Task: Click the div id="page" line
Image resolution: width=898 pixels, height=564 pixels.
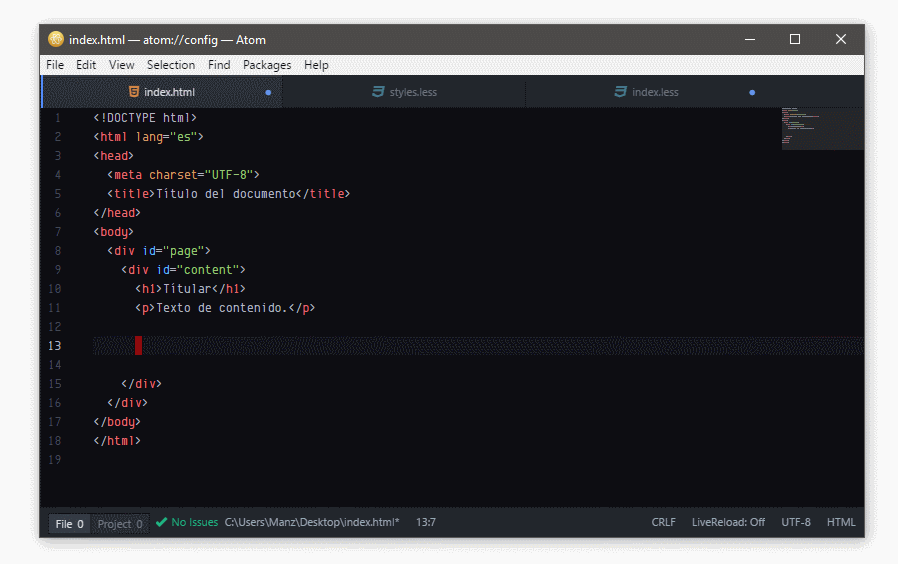Action: coord(159,251)
